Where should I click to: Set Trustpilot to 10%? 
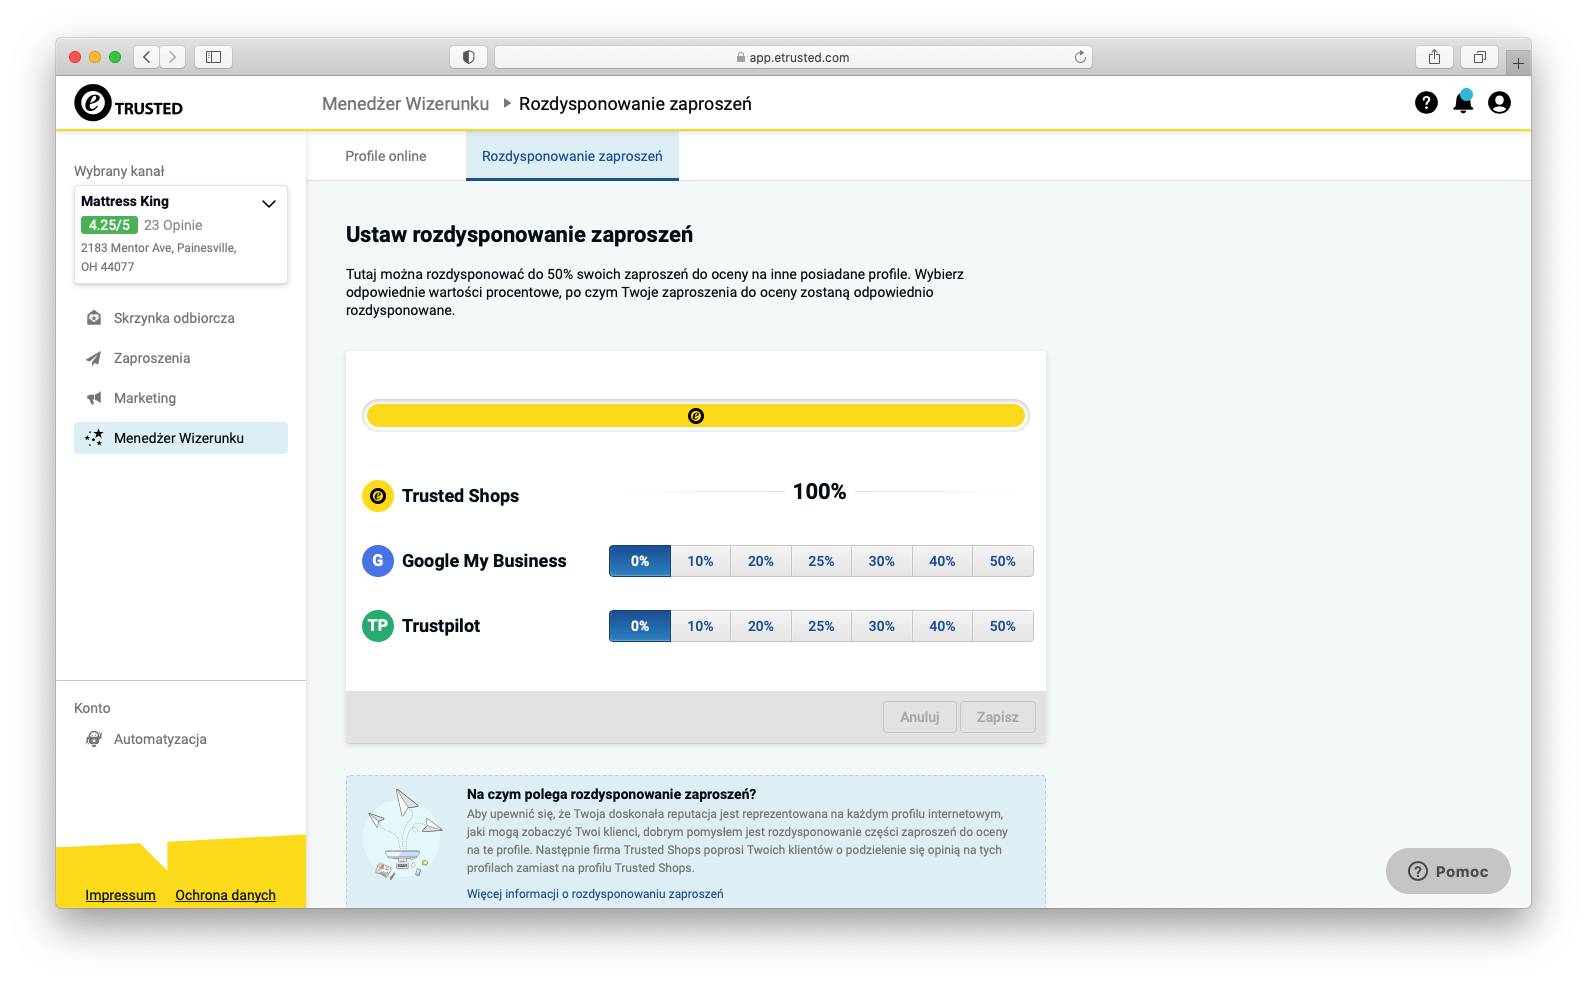click(700, 626)
